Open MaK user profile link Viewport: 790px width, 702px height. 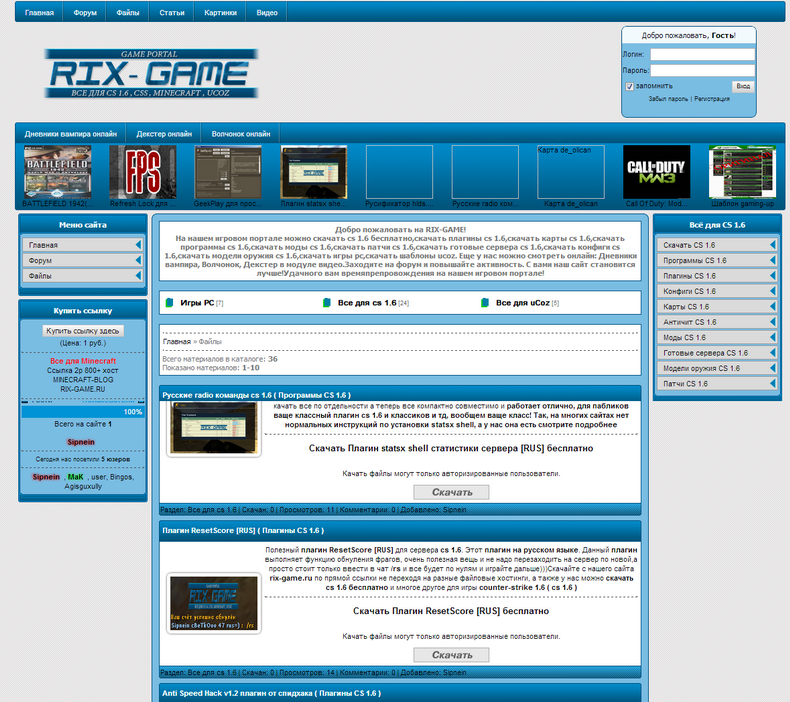[76, 477]
